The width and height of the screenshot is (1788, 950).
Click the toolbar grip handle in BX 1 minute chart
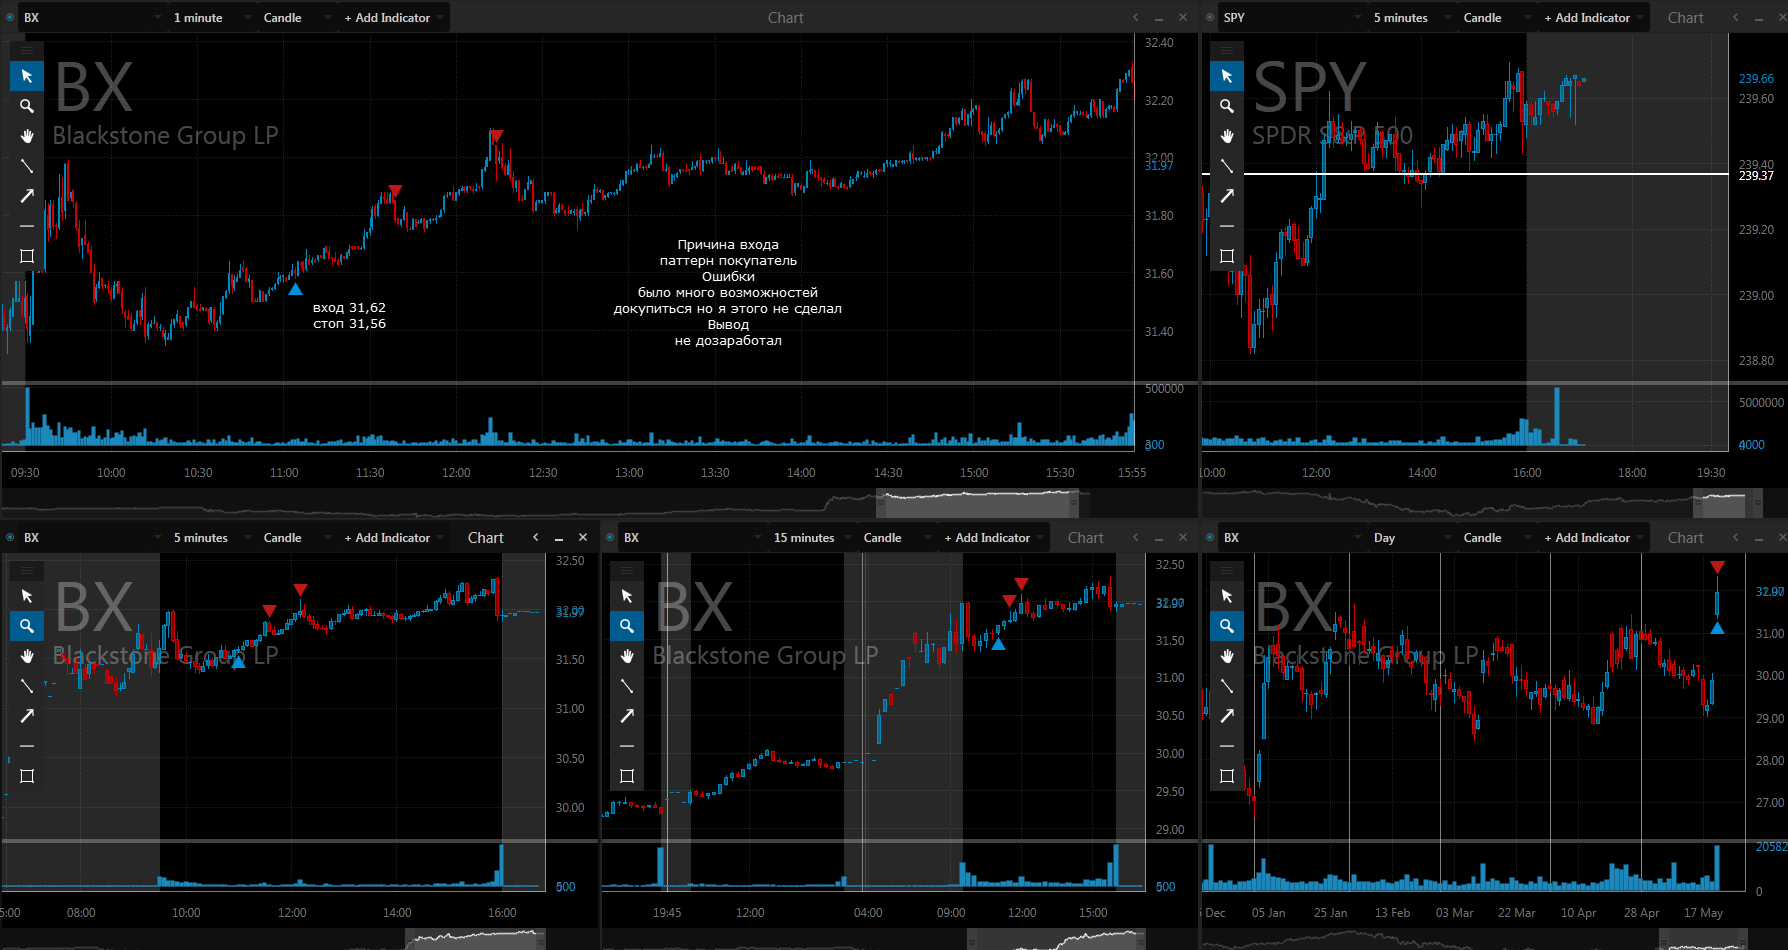(x=27, y=50)
